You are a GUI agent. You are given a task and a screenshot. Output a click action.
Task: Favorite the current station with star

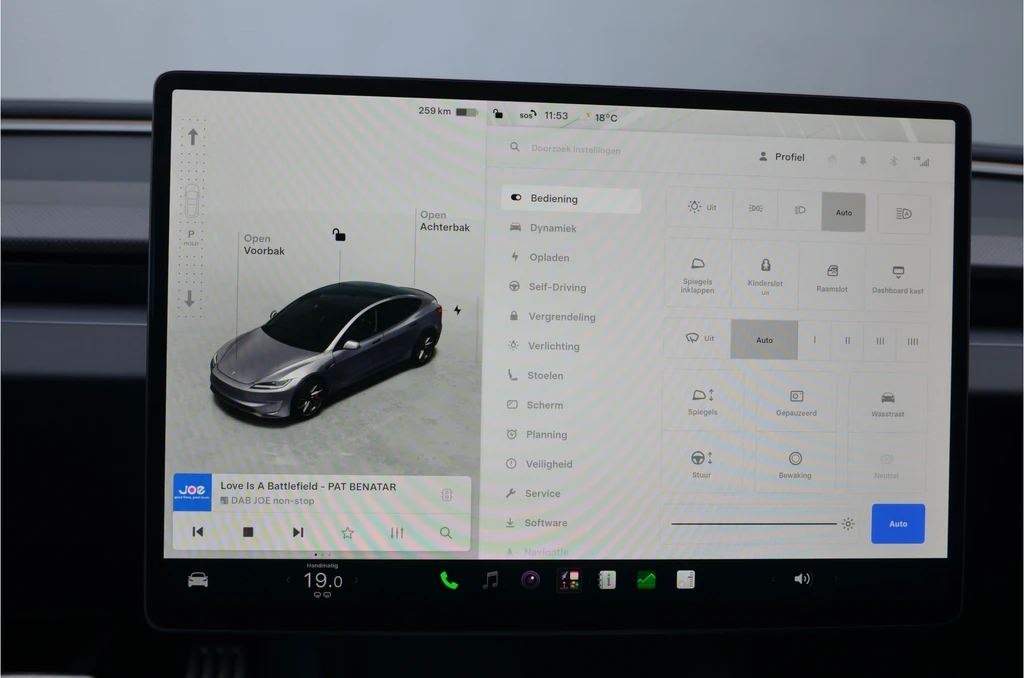click(347, 533)
